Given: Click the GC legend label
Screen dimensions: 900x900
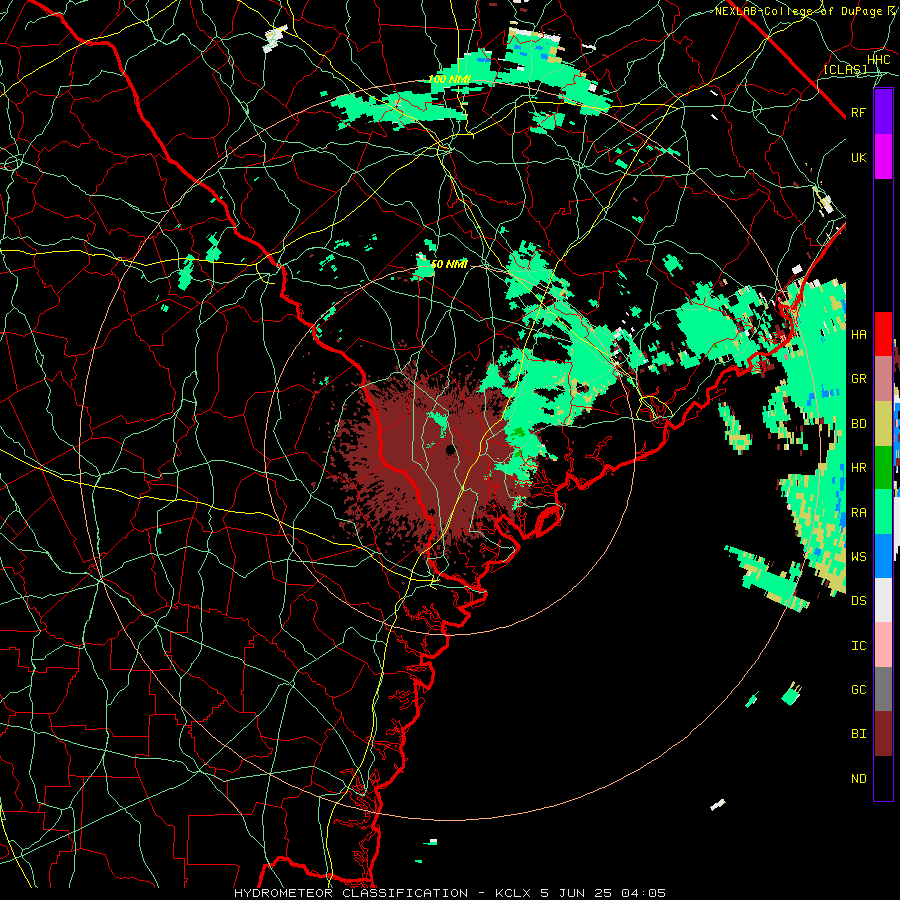Looking at the screenshot, I should click(859, 689).
